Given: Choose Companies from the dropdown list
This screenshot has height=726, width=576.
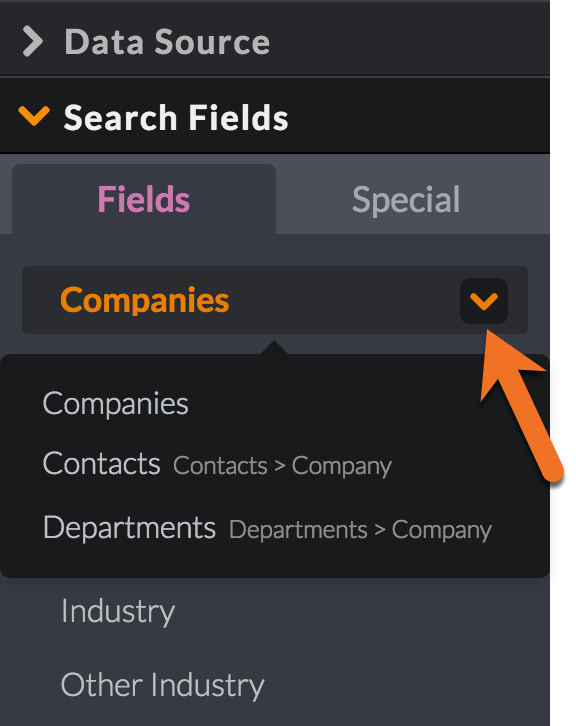Looking at the screenshot, I should (115, 404).
